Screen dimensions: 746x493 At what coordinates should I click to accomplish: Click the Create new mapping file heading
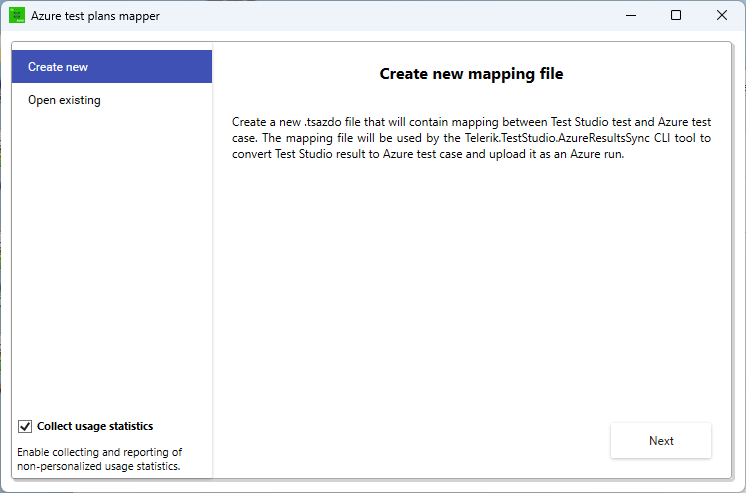pyautogui.click(x=471, y=74)
